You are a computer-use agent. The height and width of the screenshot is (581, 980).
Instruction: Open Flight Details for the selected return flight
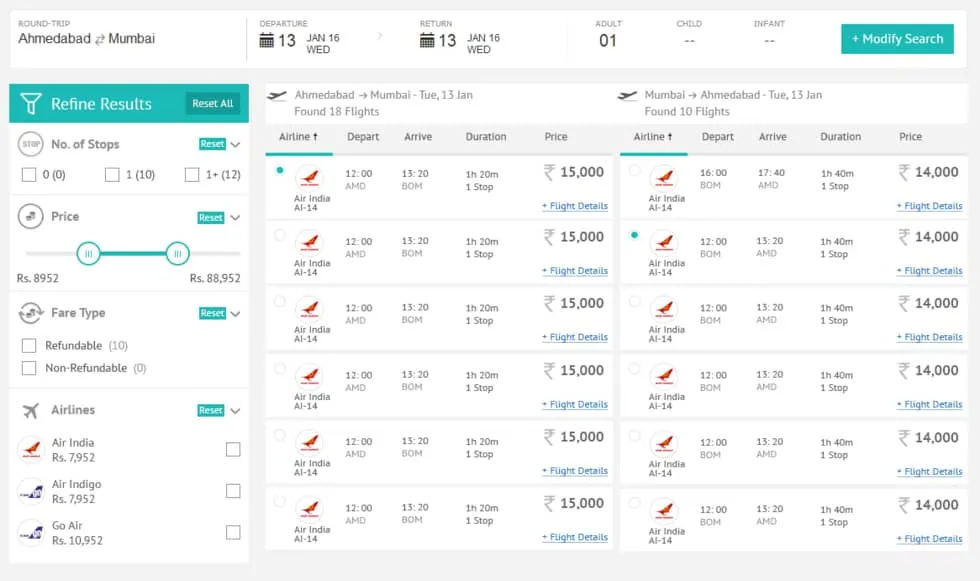coord(929,271)
